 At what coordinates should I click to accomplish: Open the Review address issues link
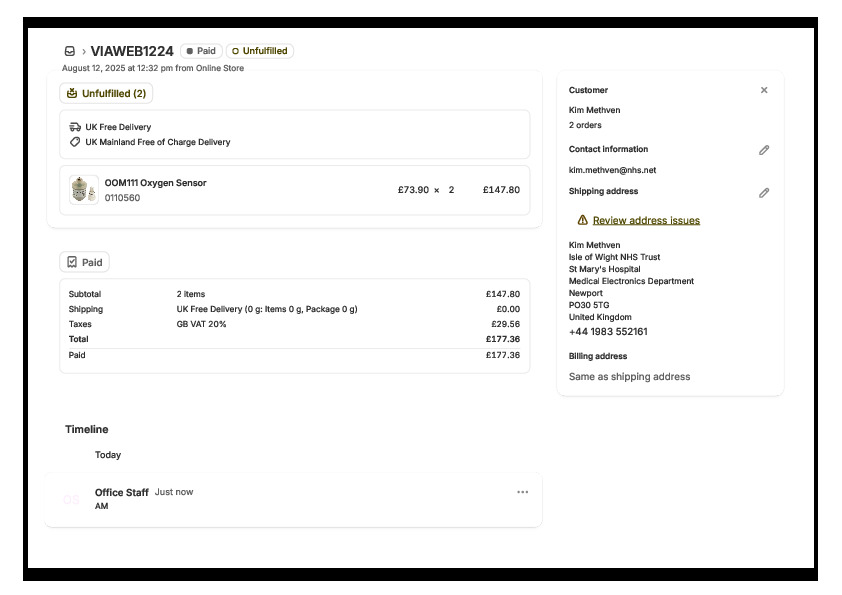[646, 220]
